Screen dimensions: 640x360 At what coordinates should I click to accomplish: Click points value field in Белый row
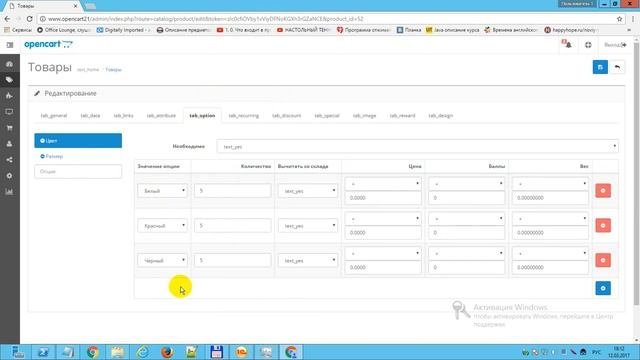(x=467, y=198)
